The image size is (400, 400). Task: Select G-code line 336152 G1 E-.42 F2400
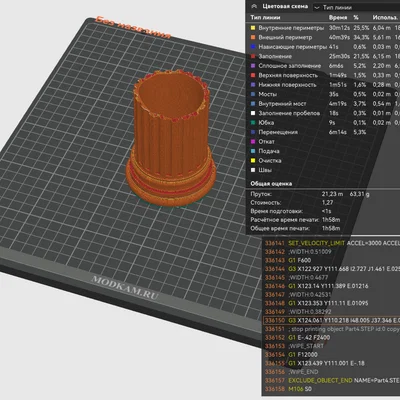click(x=332, y=338)
